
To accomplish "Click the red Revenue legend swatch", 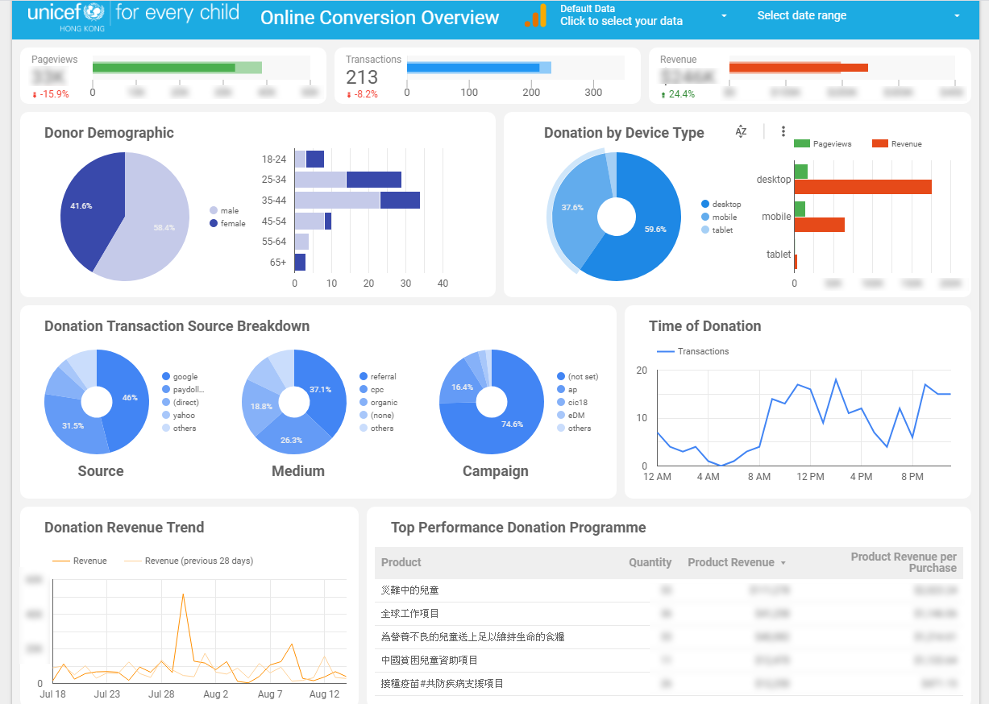I will coord(880,143).
